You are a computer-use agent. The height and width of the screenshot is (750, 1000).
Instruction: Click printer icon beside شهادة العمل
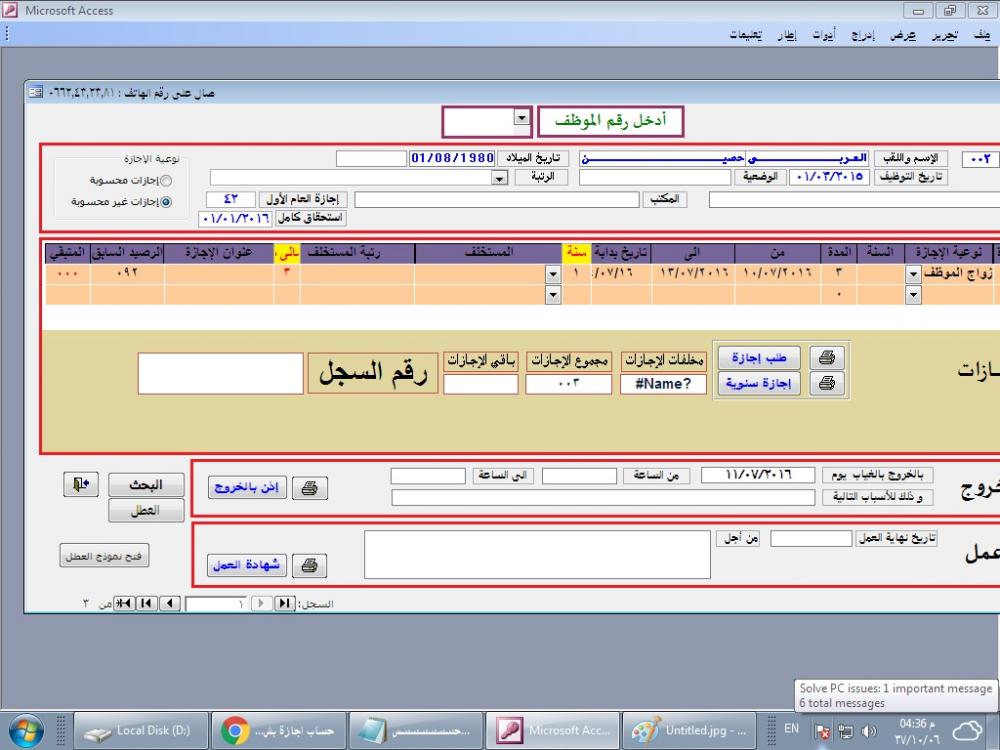tap(309, 565)
